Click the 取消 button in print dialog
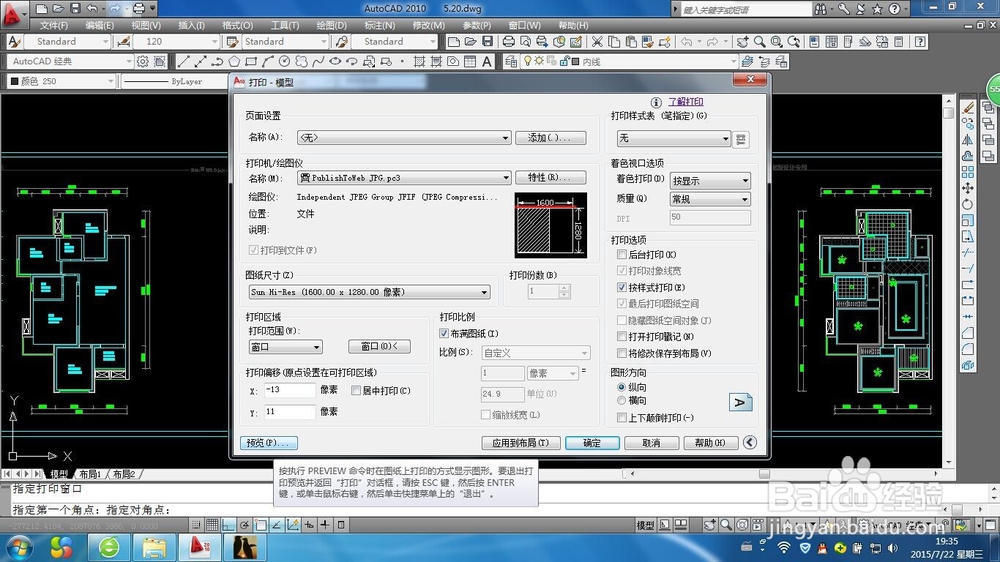The width and height of the screenshot is (1000, 562). (x=651, y=443)
